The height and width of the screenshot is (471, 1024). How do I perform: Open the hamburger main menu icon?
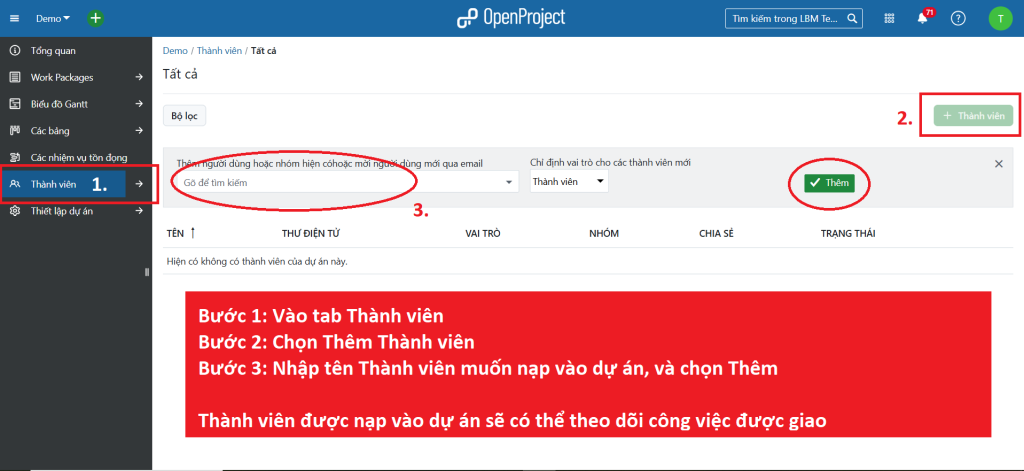click(14, 18)
